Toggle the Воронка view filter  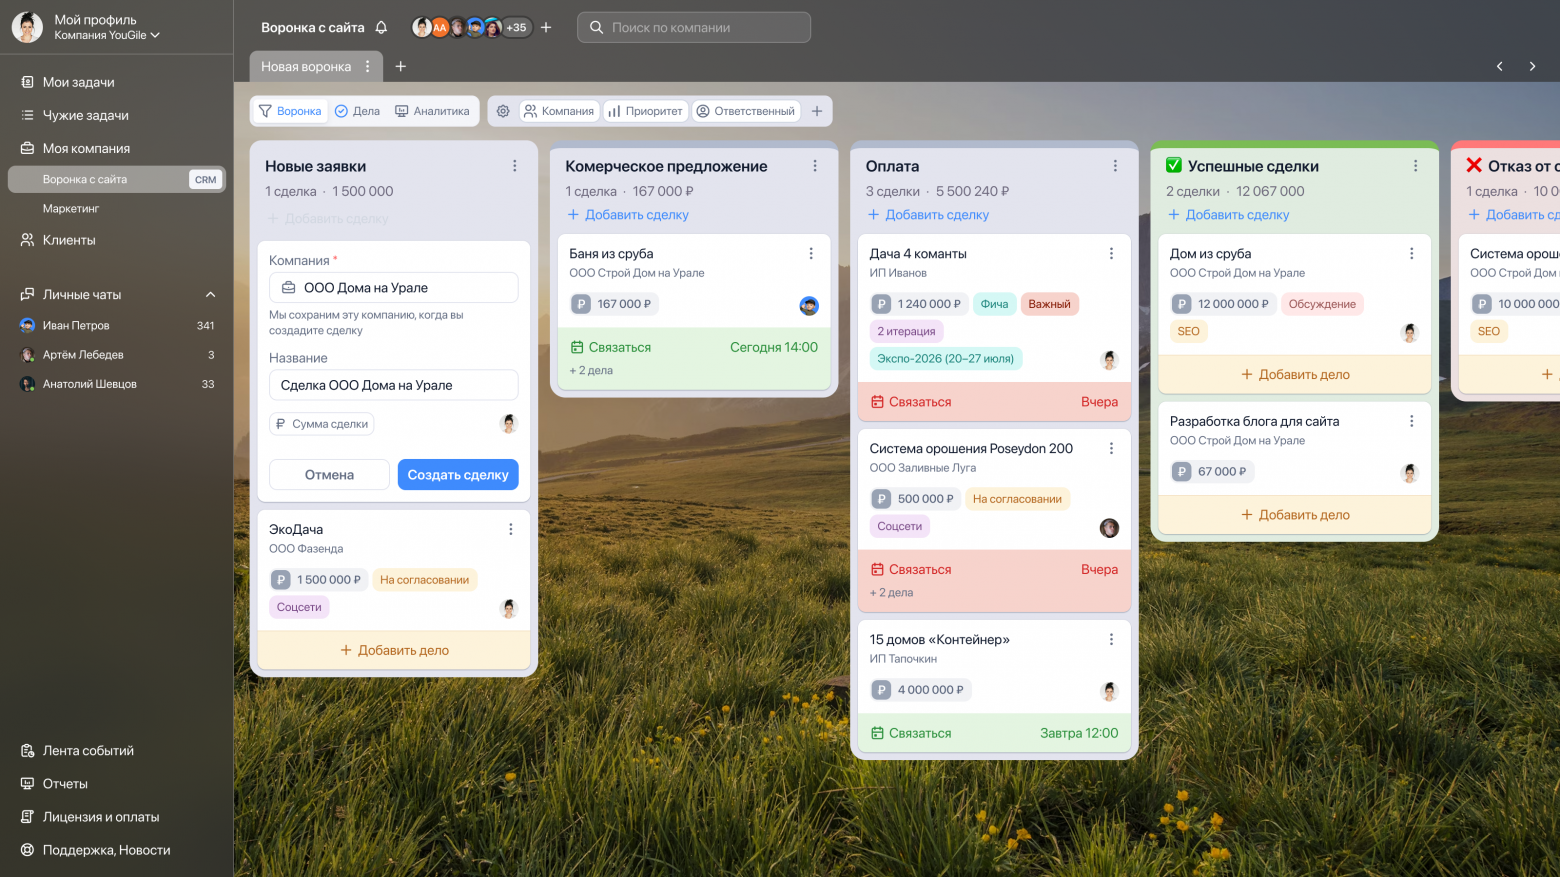click(290, 111)
